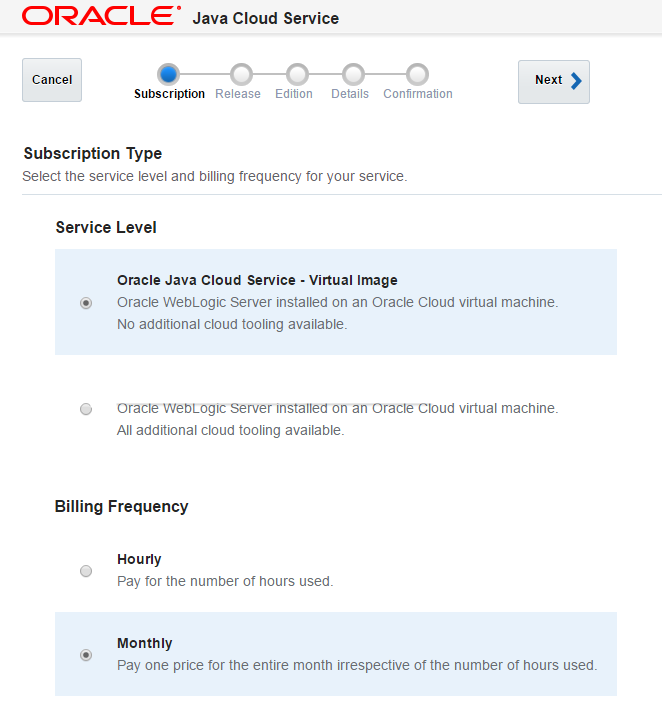Click the Confirmation step label
The height and width of the screenshot is (713, 662).
pos(418,94)
